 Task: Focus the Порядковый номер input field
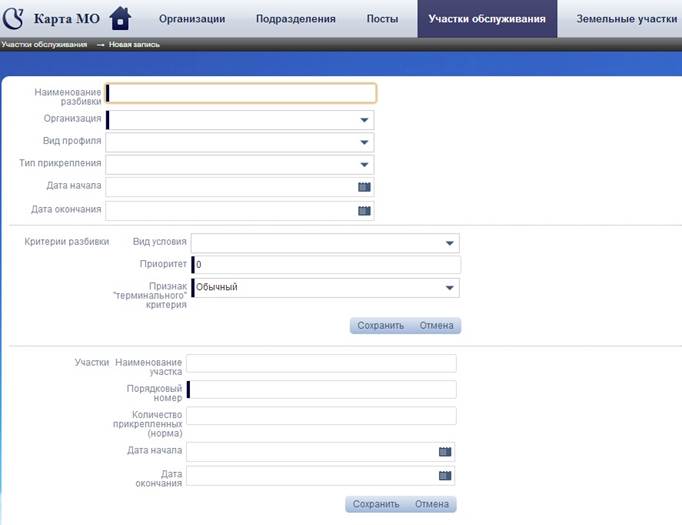point(321,389)
